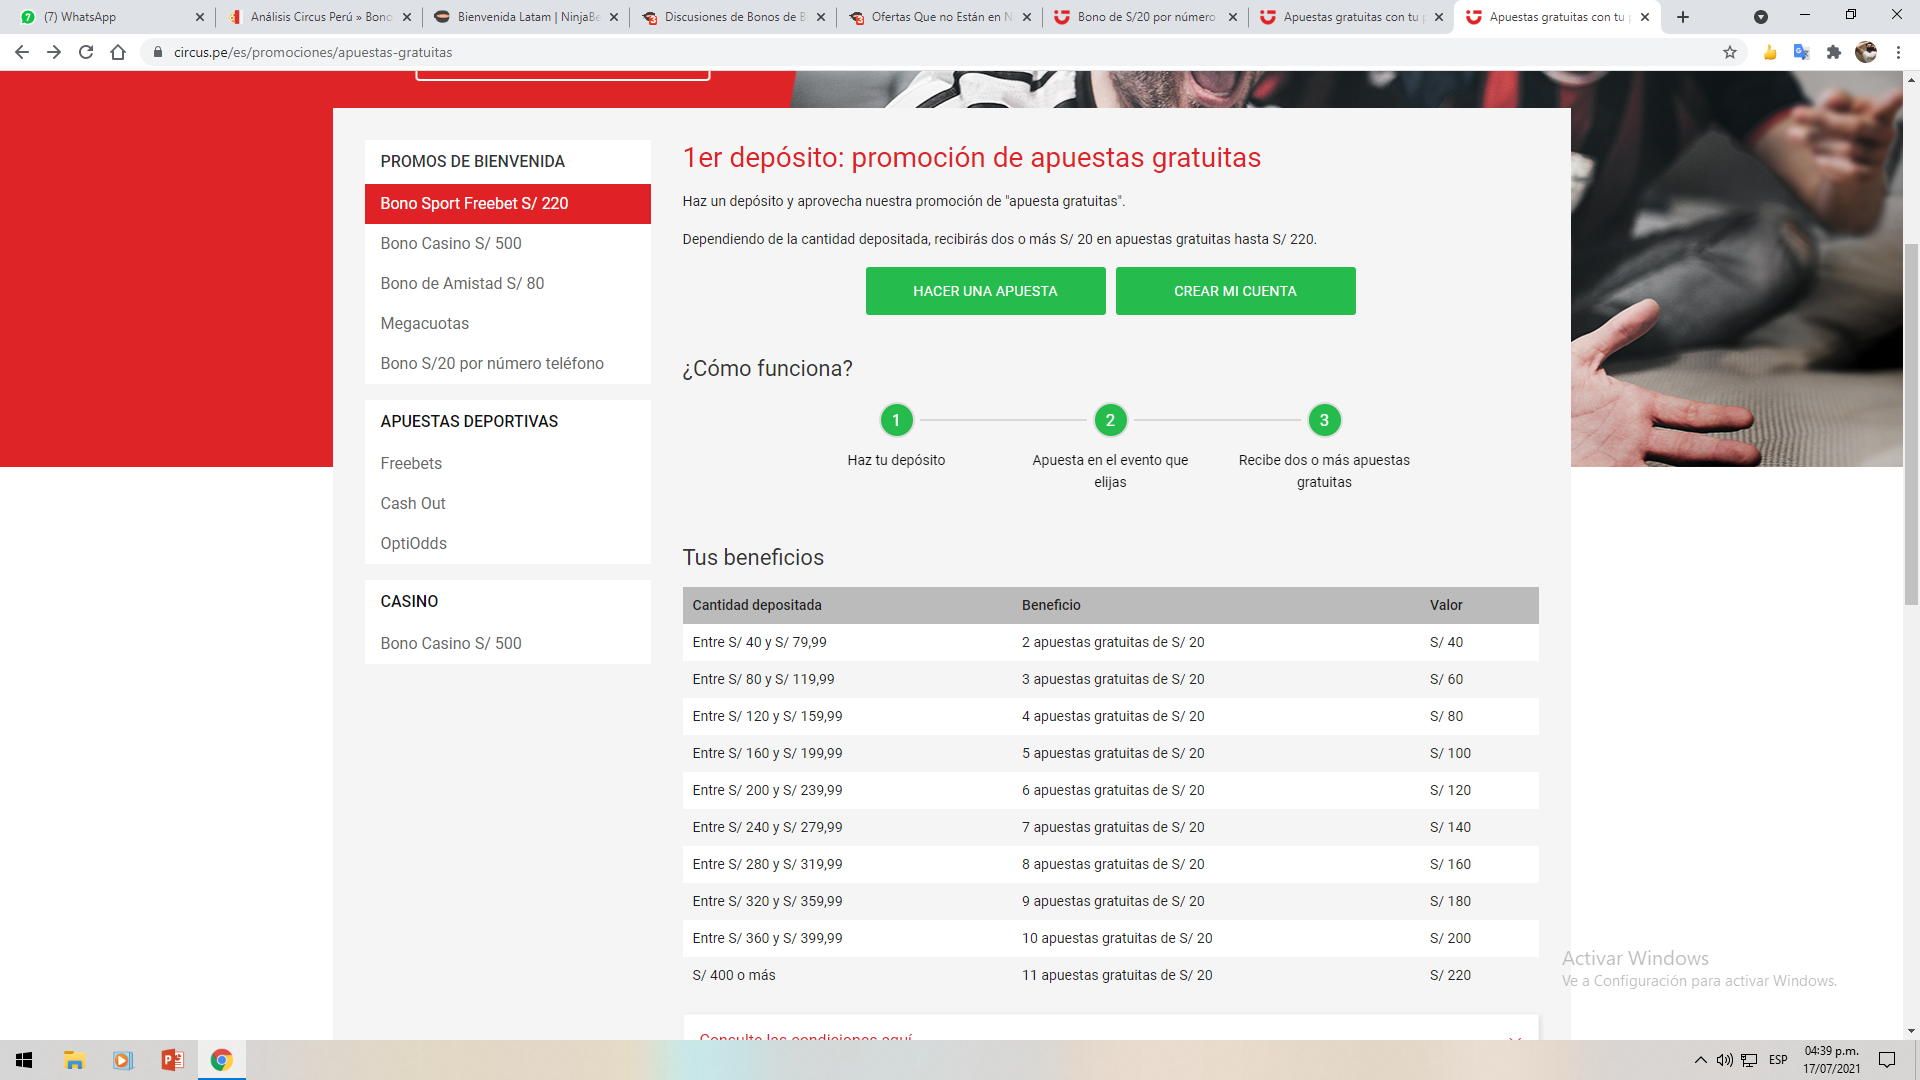Image resolution: width=1920 pixels, height=1080 pixels.
Task: Click step 2 circle Apuesta en el evento
Action: 1110,420
